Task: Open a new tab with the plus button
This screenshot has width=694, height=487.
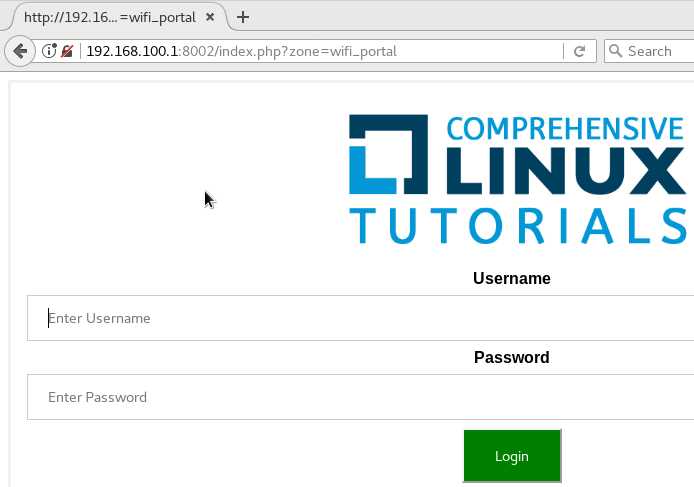Action: click(x=242, y=17)
